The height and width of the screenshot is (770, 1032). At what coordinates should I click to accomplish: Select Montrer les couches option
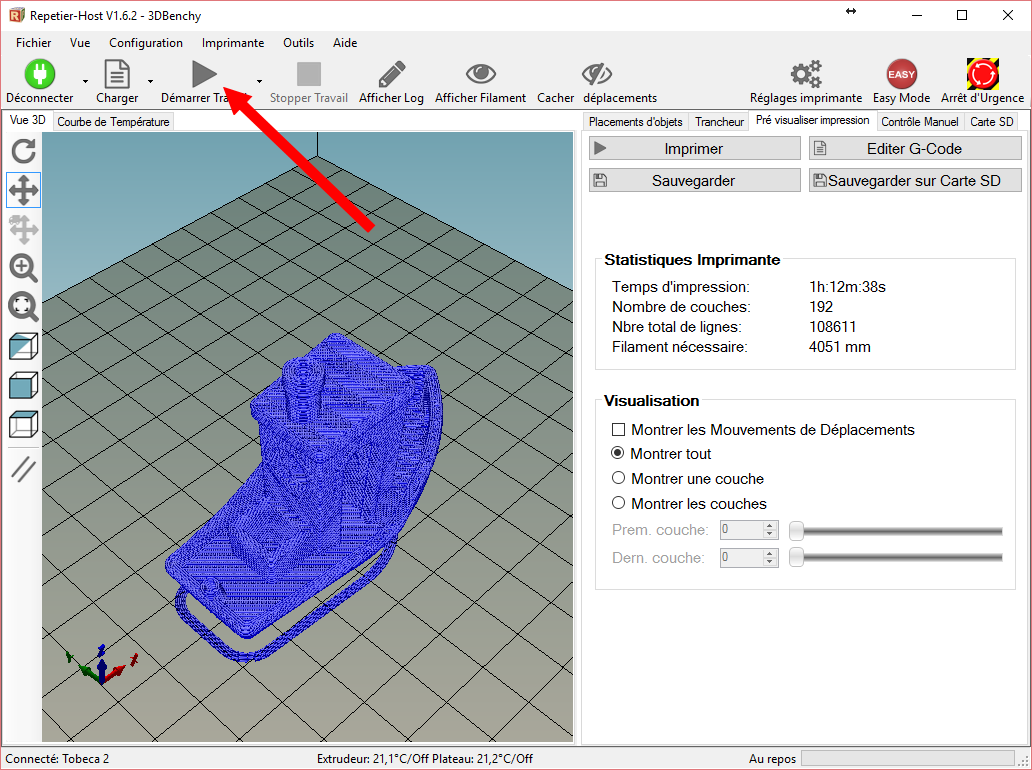(618, 503)
